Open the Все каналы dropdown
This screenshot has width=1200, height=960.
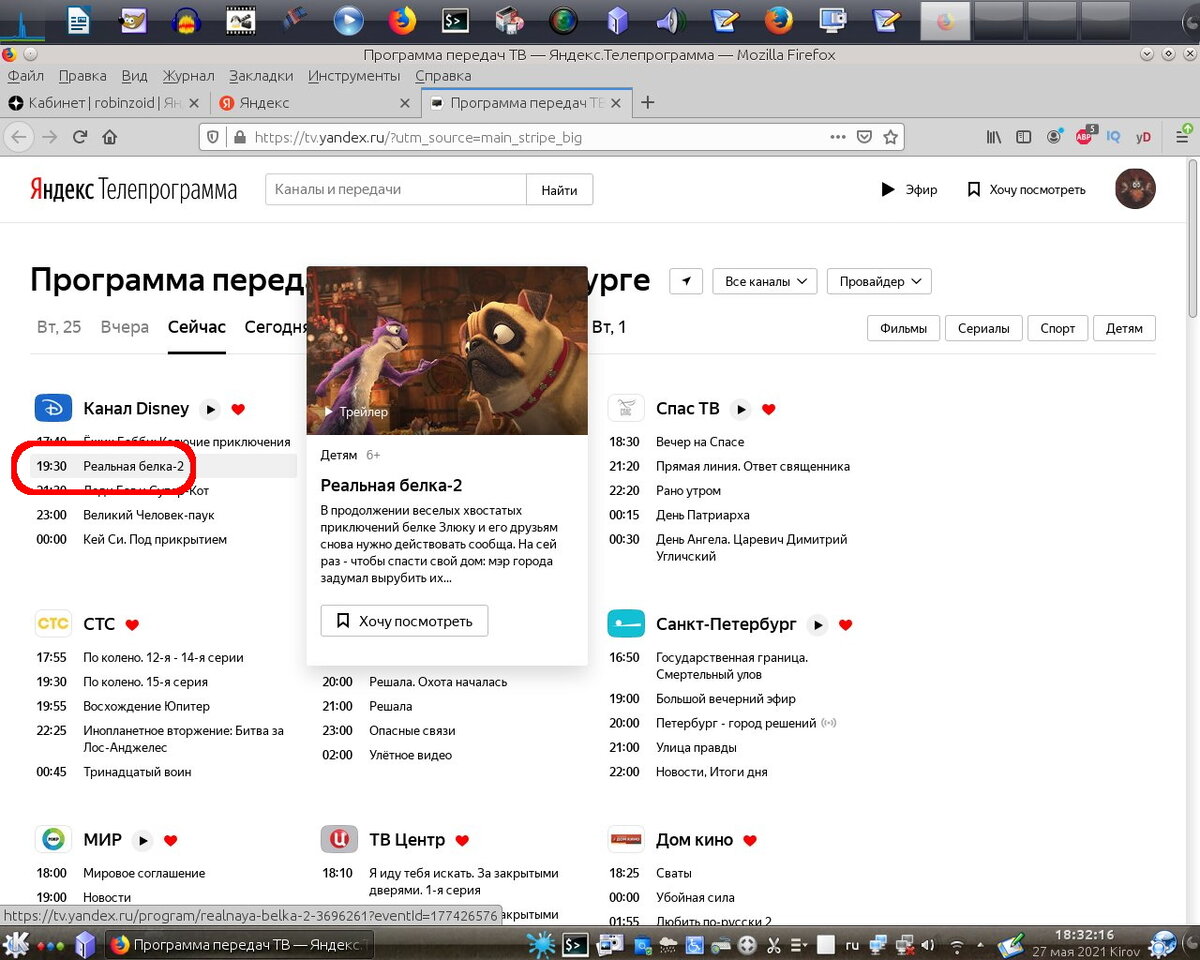[x=765, y=281]
